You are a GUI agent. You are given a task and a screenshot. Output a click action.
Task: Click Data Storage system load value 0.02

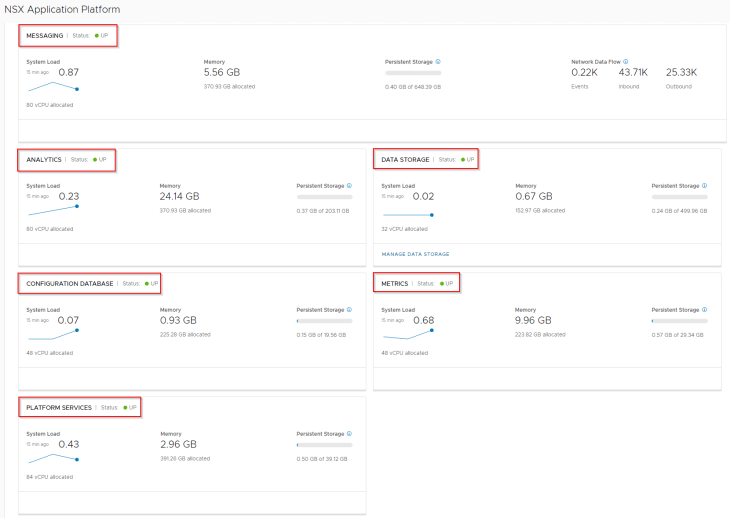(x=423, y=196)
